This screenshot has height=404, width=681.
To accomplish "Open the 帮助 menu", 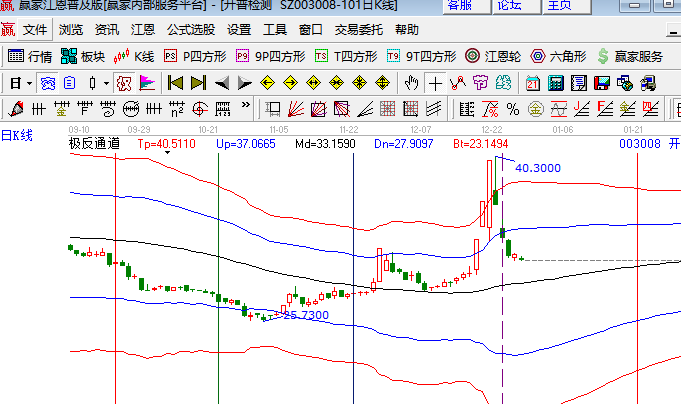I will 407,30.
